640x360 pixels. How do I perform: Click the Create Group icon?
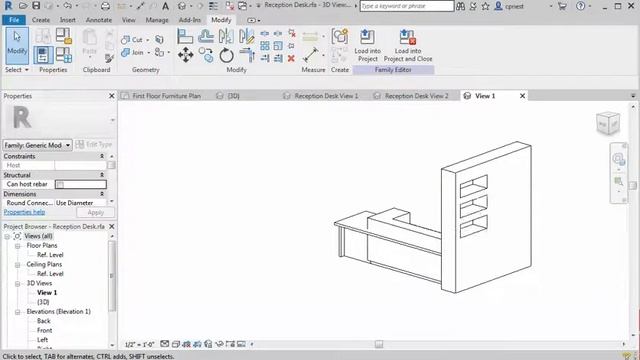pyautogui.click(x=340, y=36)
